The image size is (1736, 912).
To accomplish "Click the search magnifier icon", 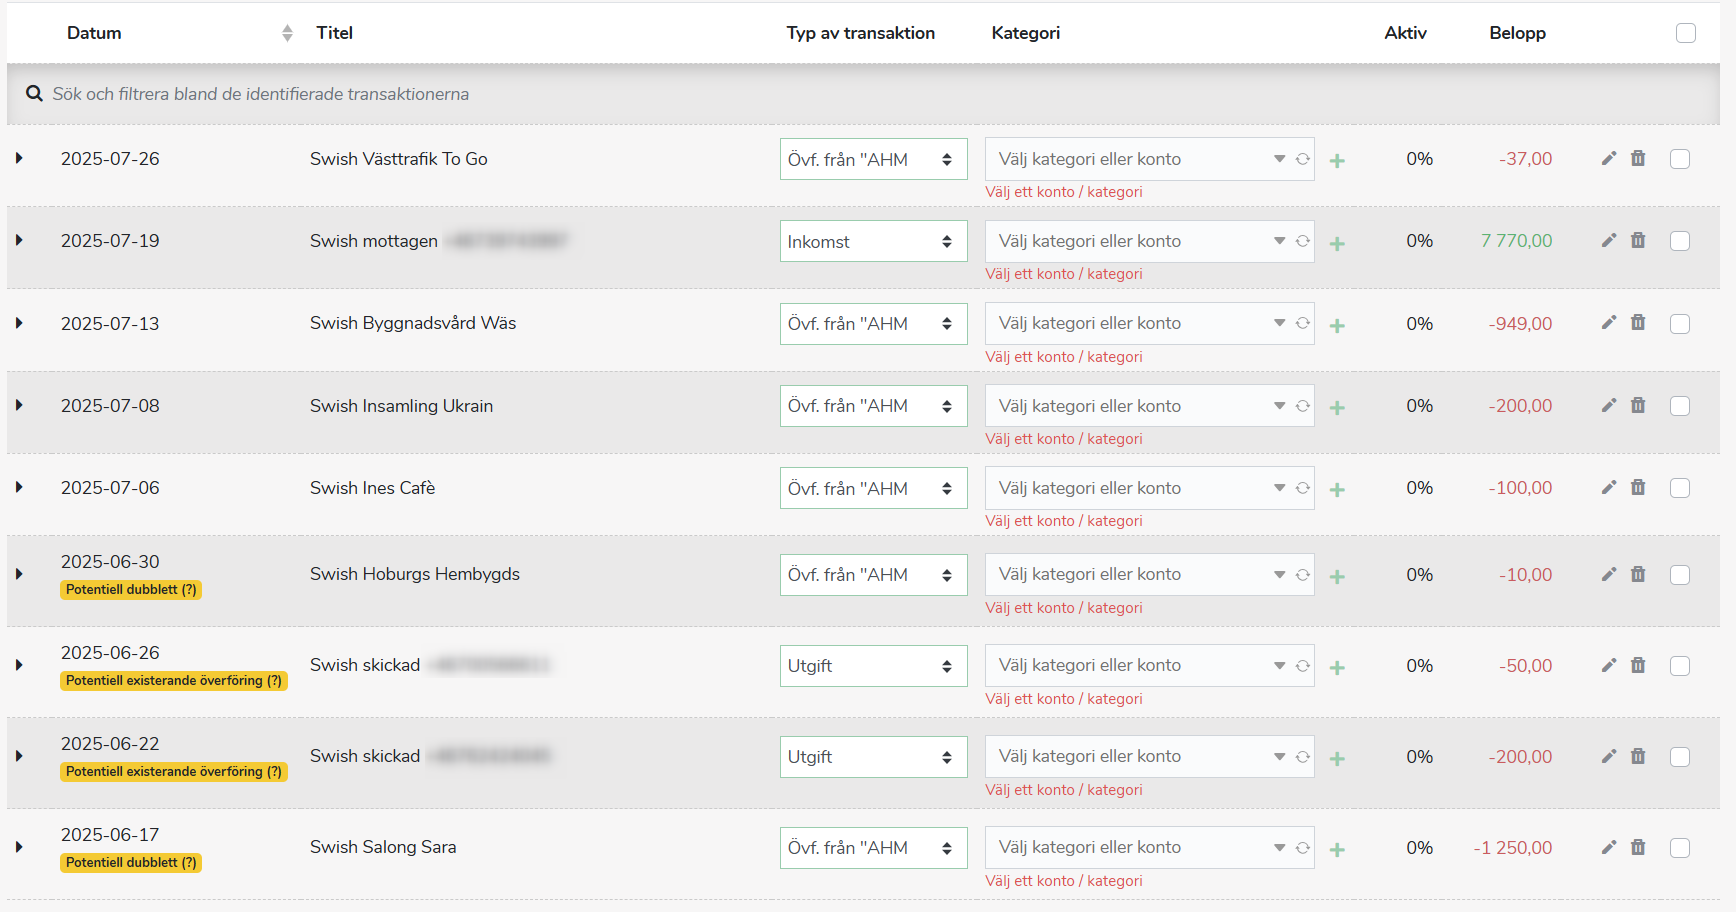I will click(x=34, y=93).
